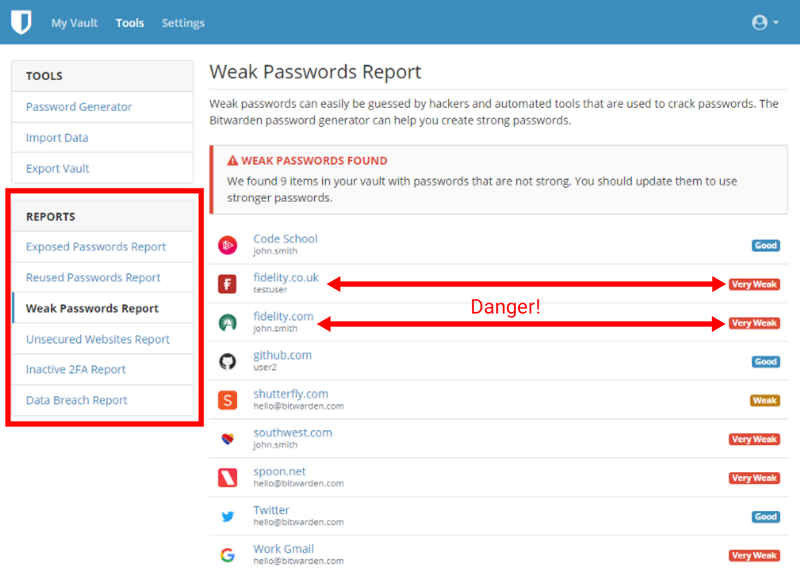The width and height of the screenshot is (800, 582).
Task: Open the fidelity.co.uk vault item
Action: (x=286, y=277)
